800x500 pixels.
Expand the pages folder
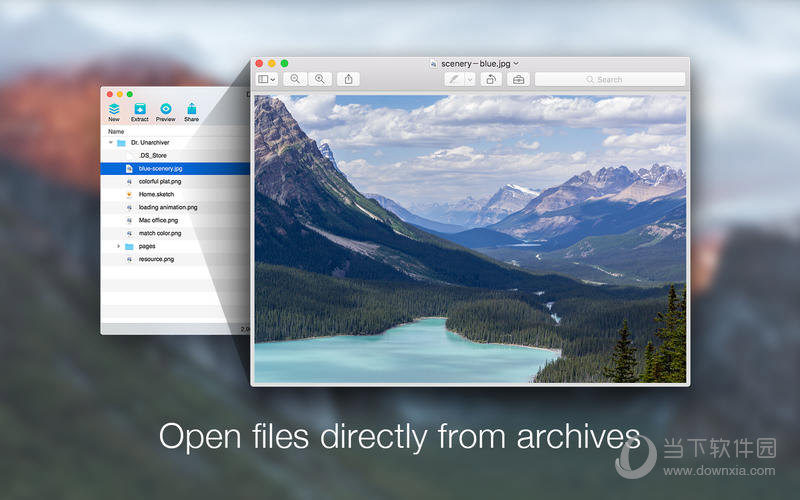(118, 246)
